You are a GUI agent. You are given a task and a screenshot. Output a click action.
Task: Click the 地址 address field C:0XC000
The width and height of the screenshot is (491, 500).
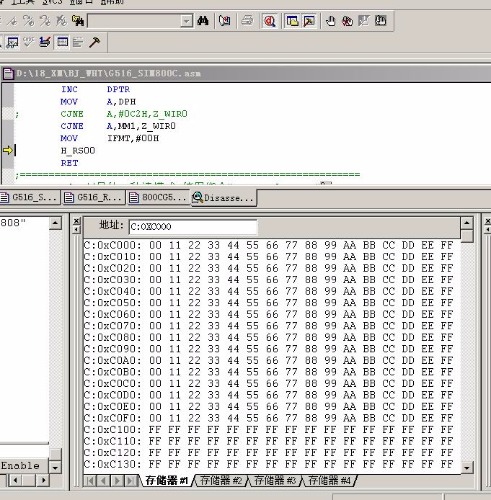[193, 227]
